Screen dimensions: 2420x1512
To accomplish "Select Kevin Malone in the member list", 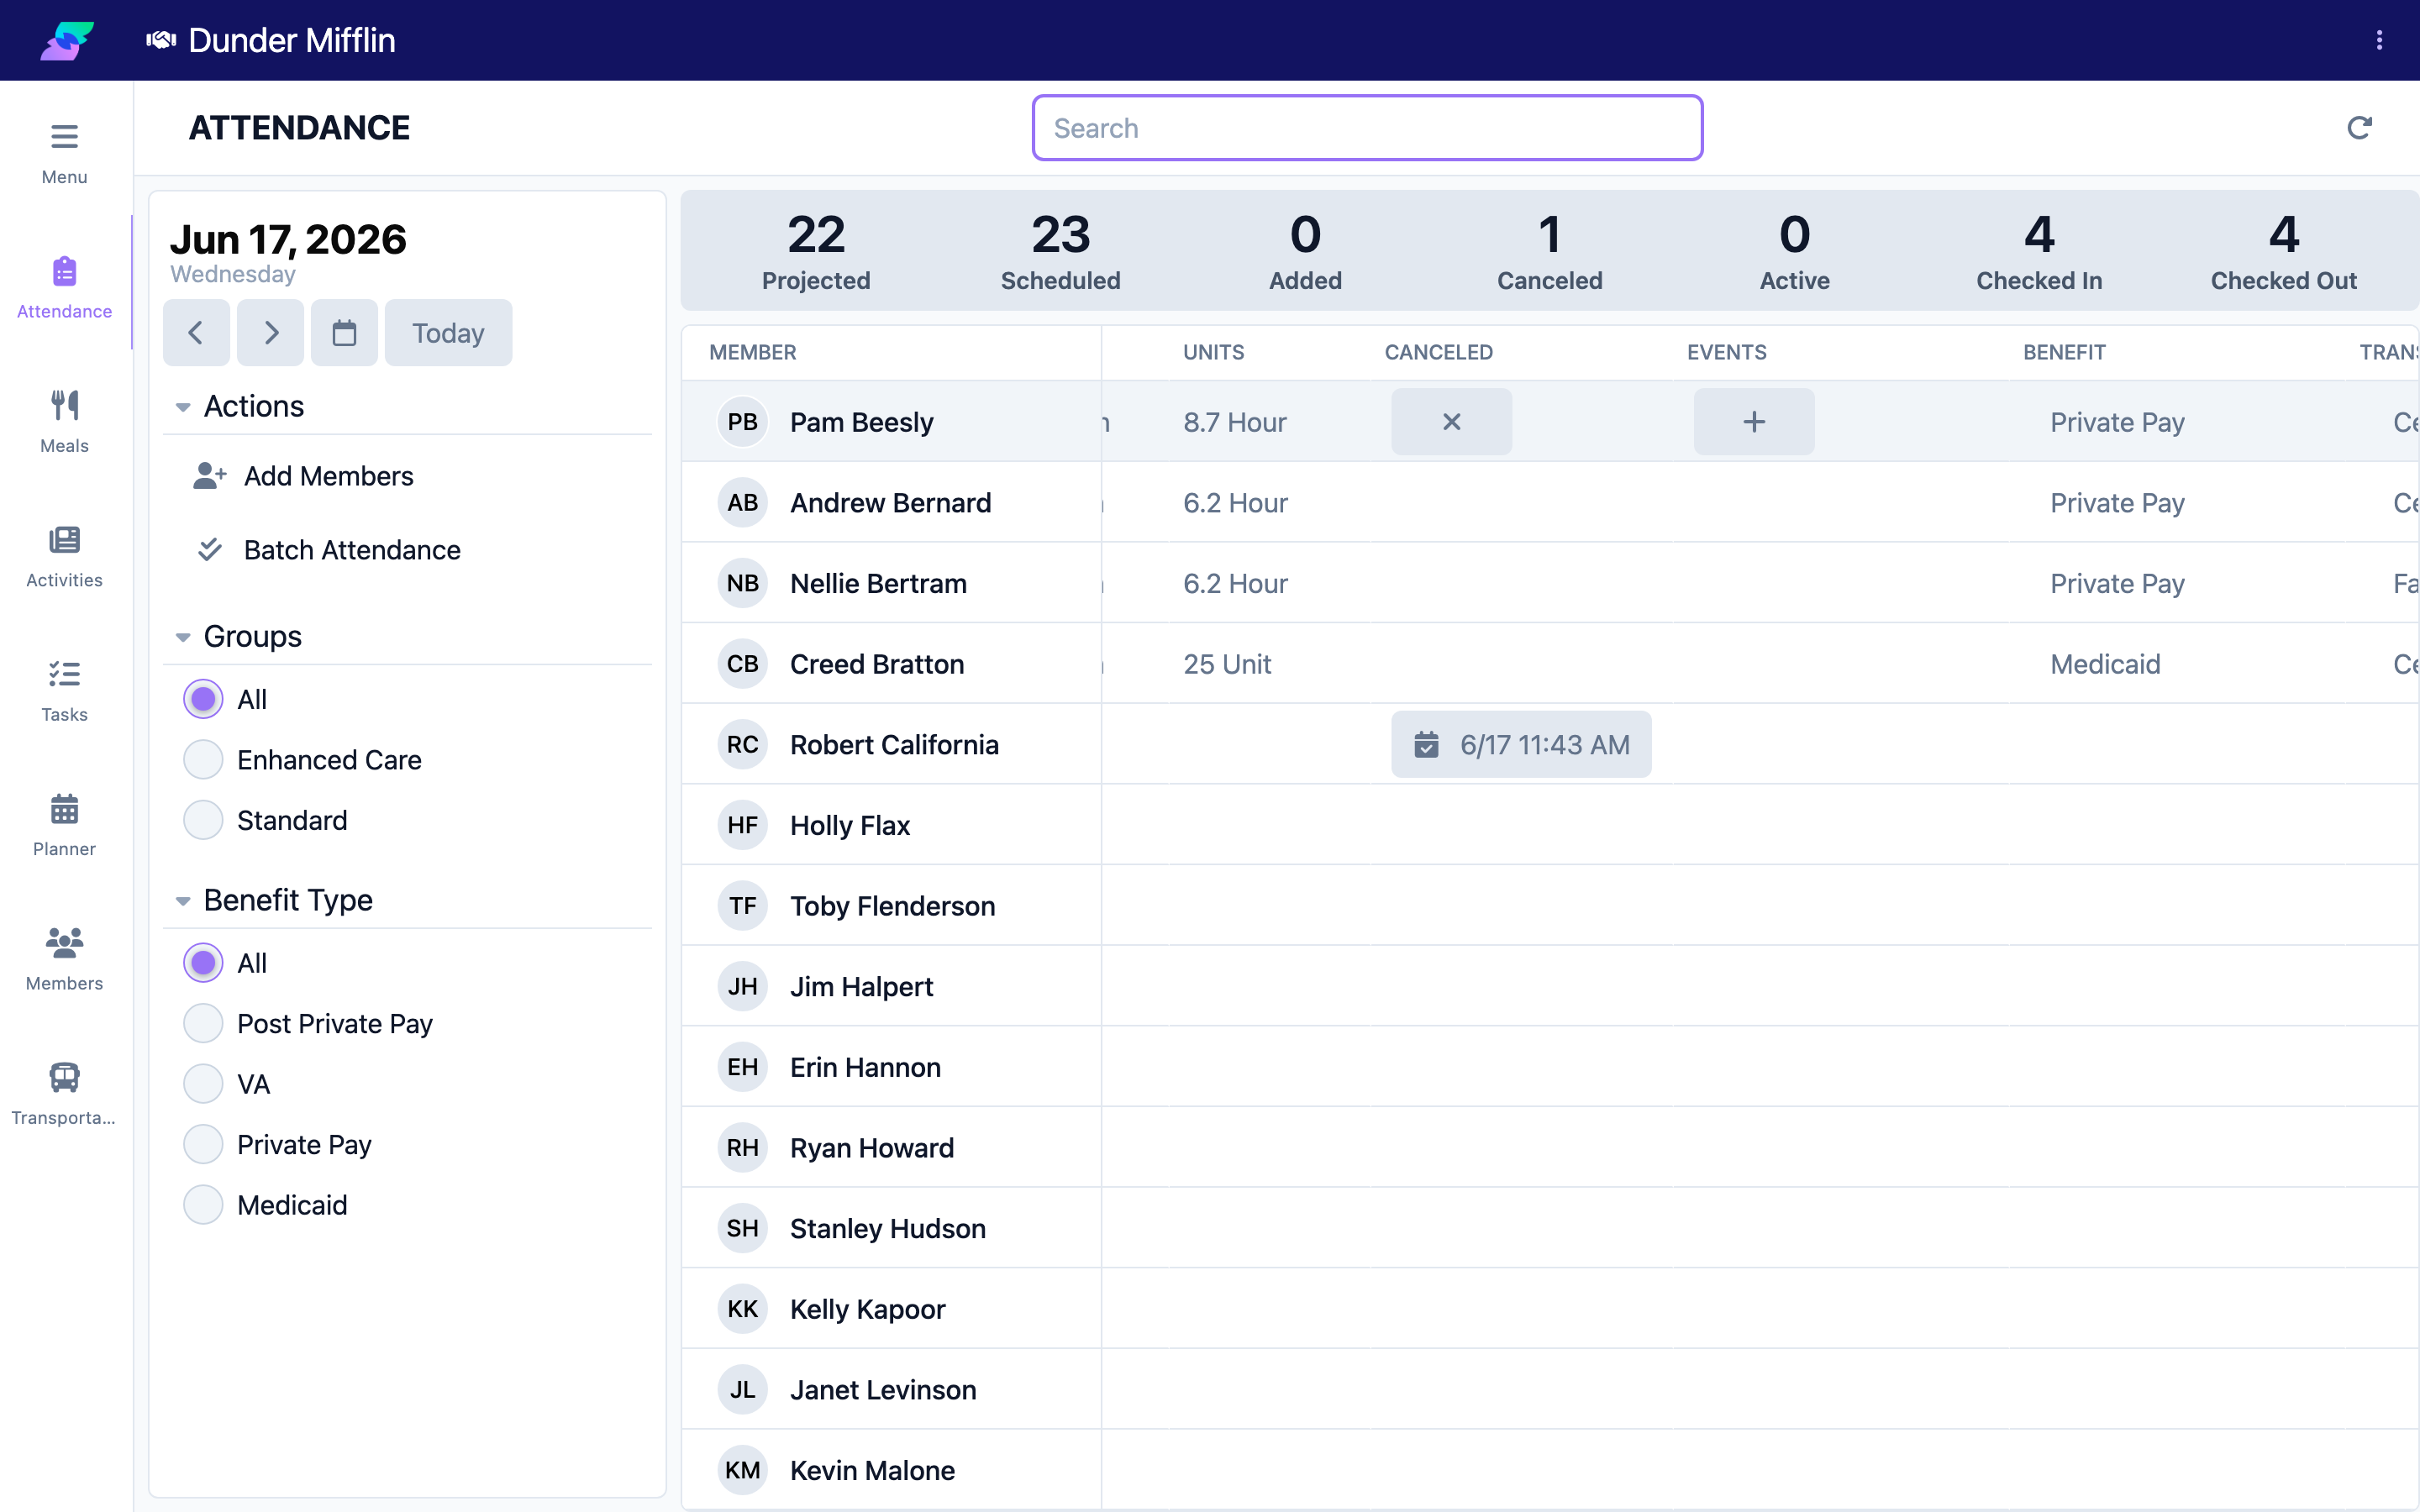I will point(872,1470).
